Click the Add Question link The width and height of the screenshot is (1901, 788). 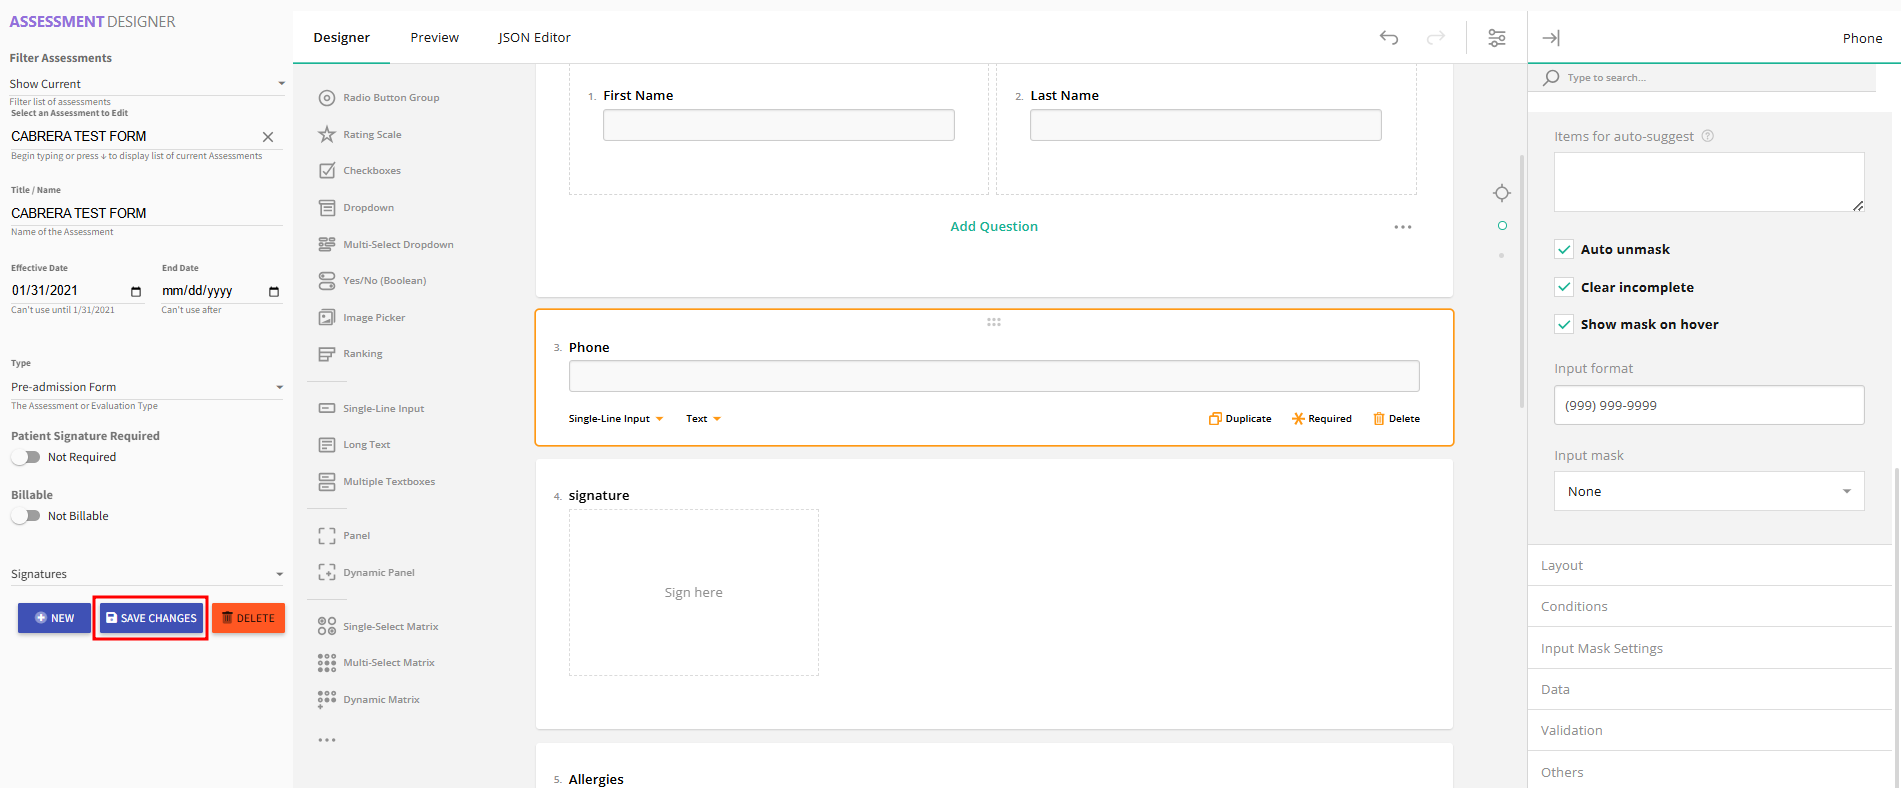click(993, 227)
